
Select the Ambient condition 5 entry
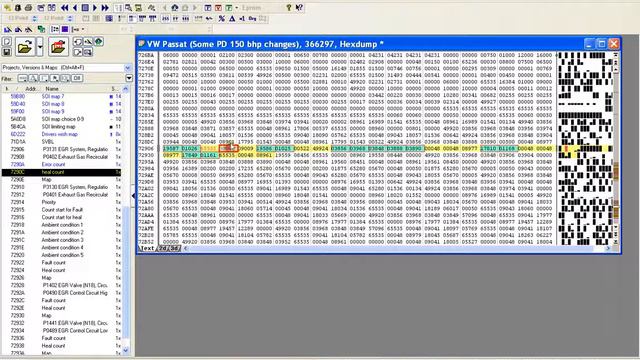61,255
